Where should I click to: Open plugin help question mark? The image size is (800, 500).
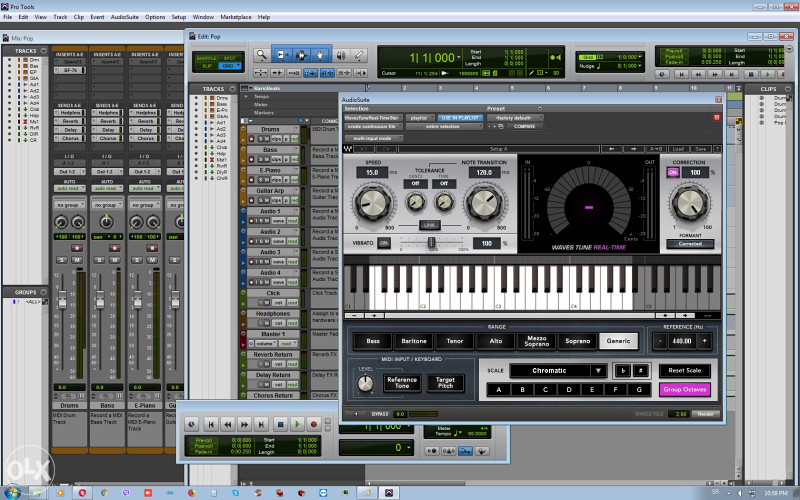717,149
